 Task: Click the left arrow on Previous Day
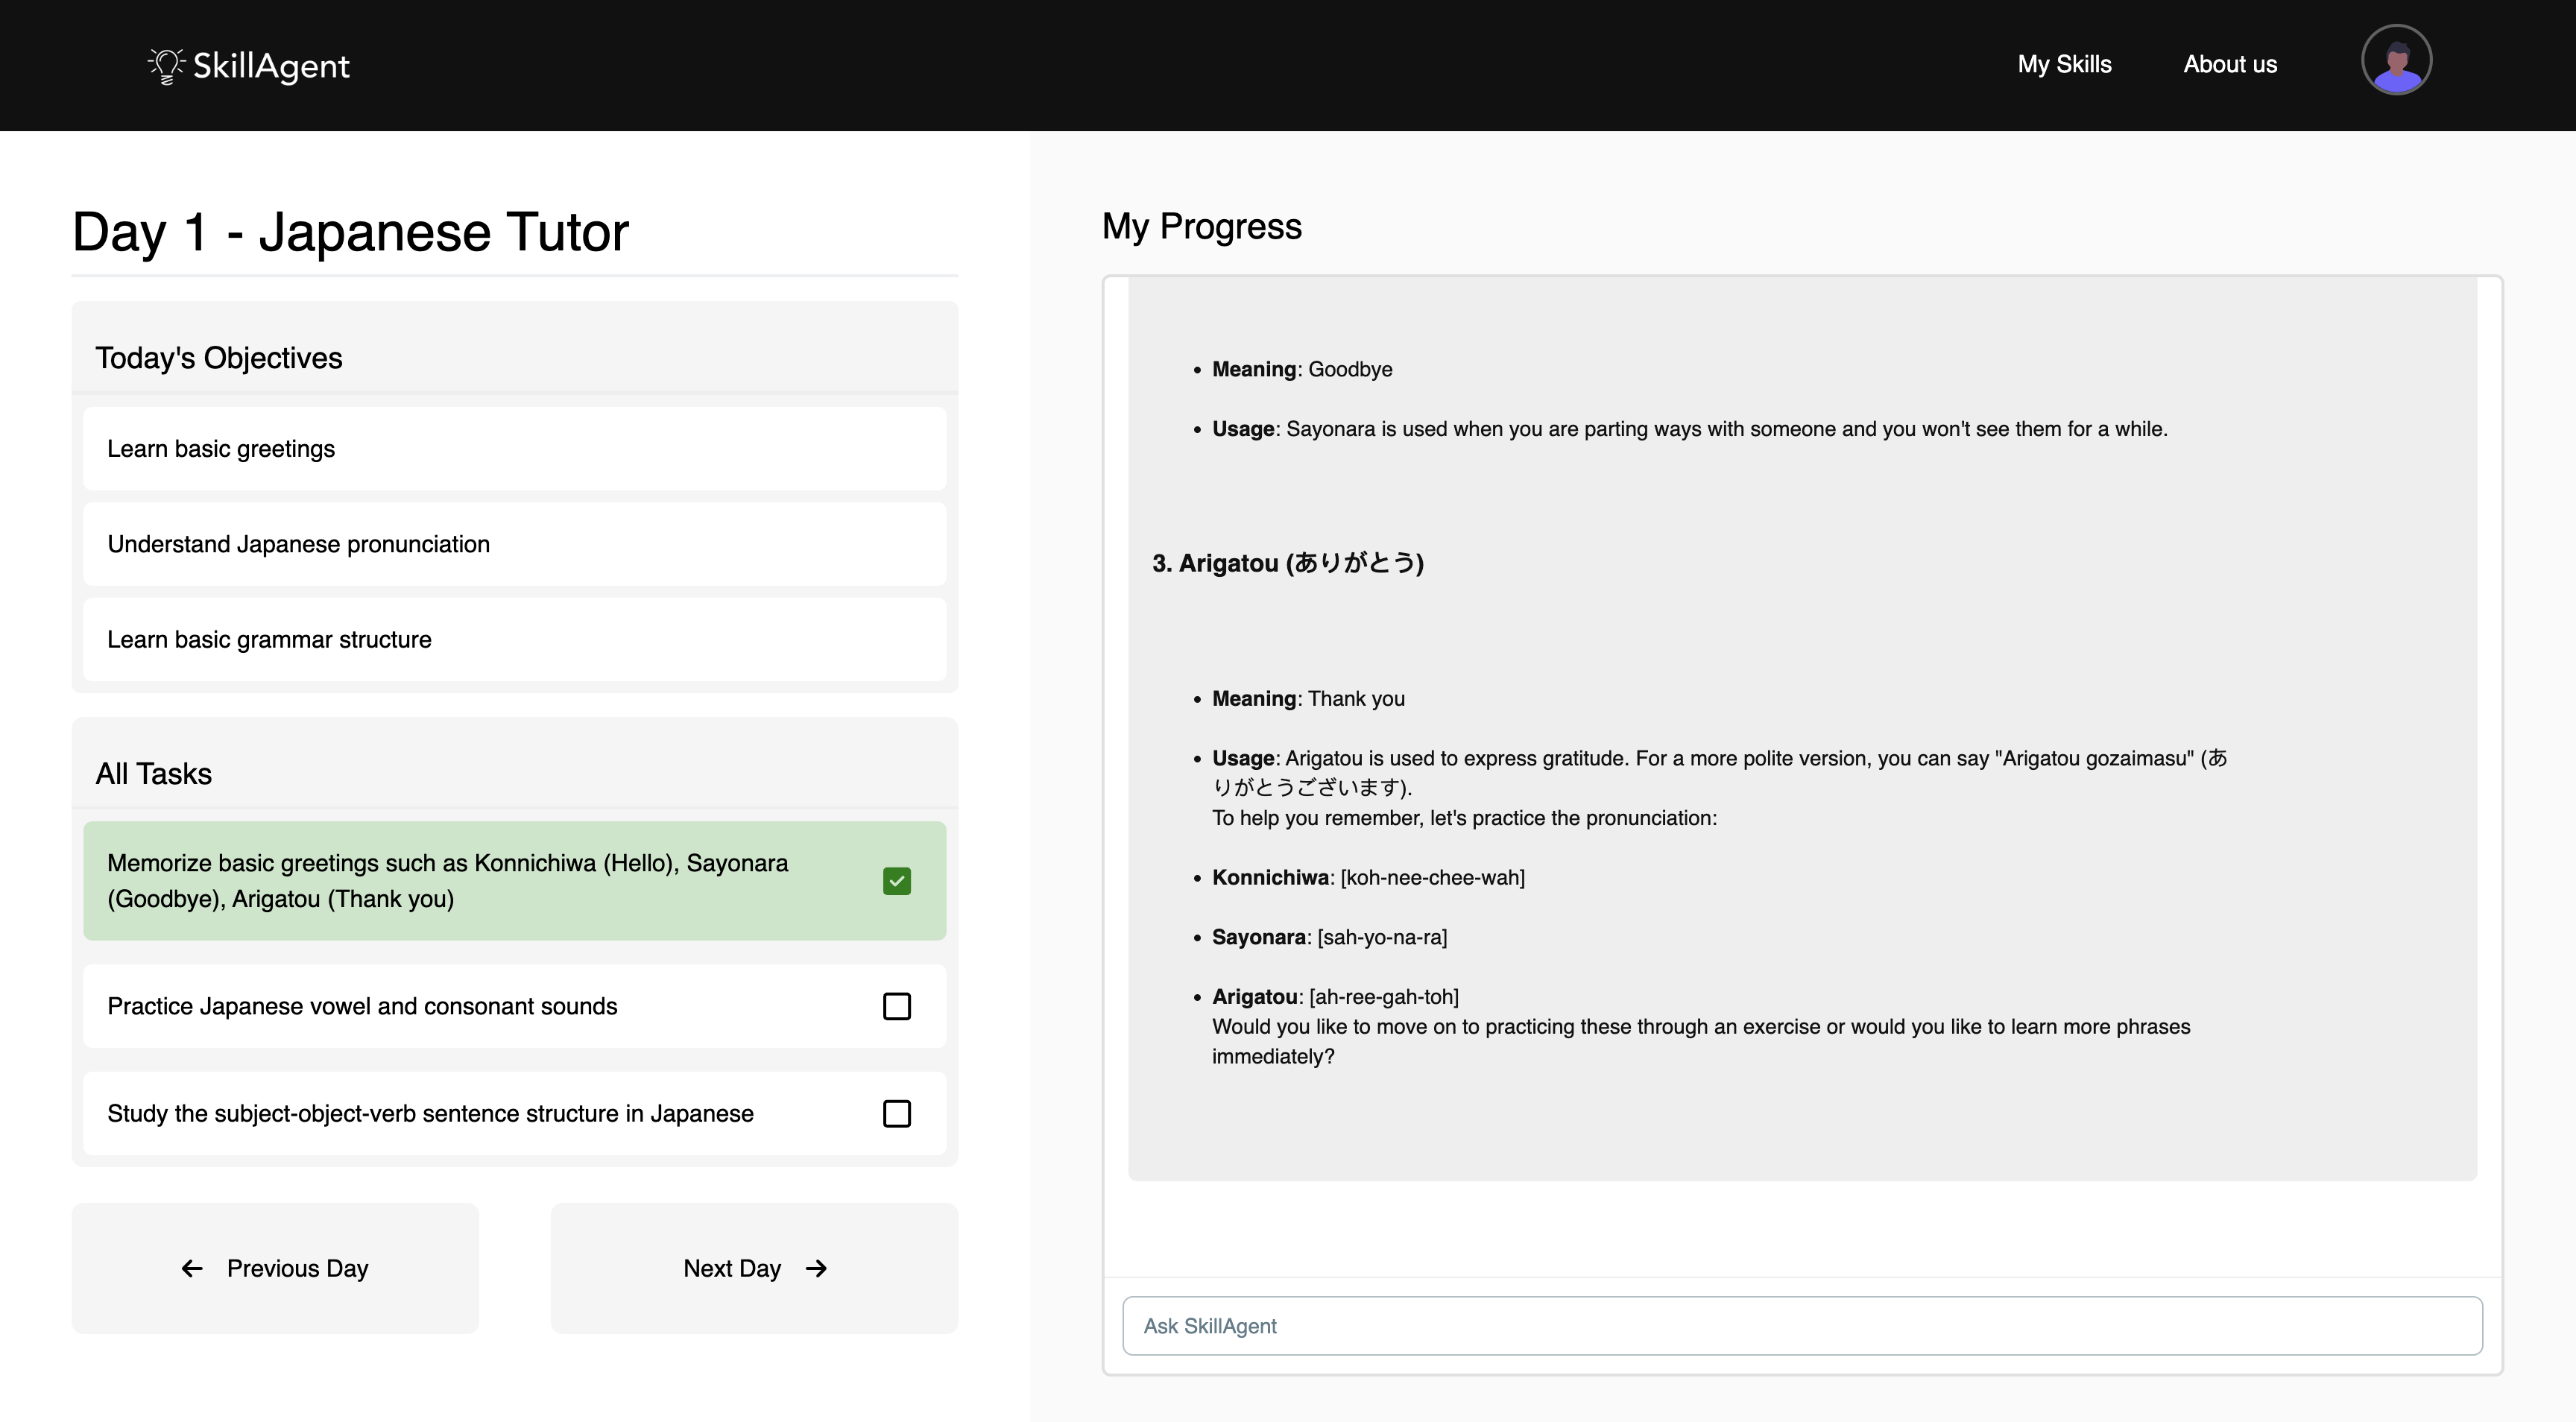[192, 1268]
